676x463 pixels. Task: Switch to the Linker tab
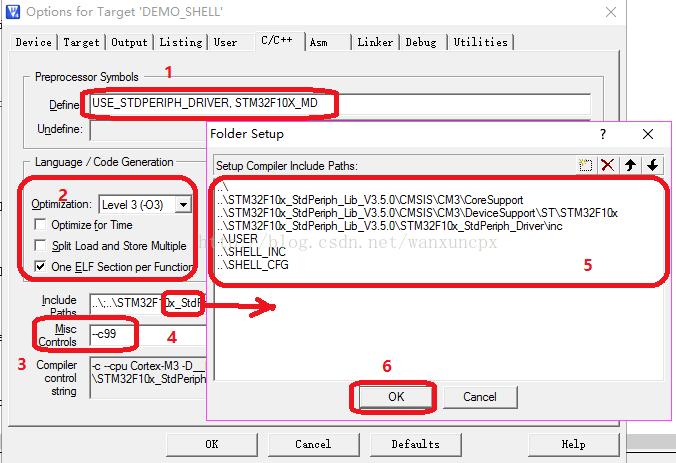pyautogui.click(x=375, y=42)
